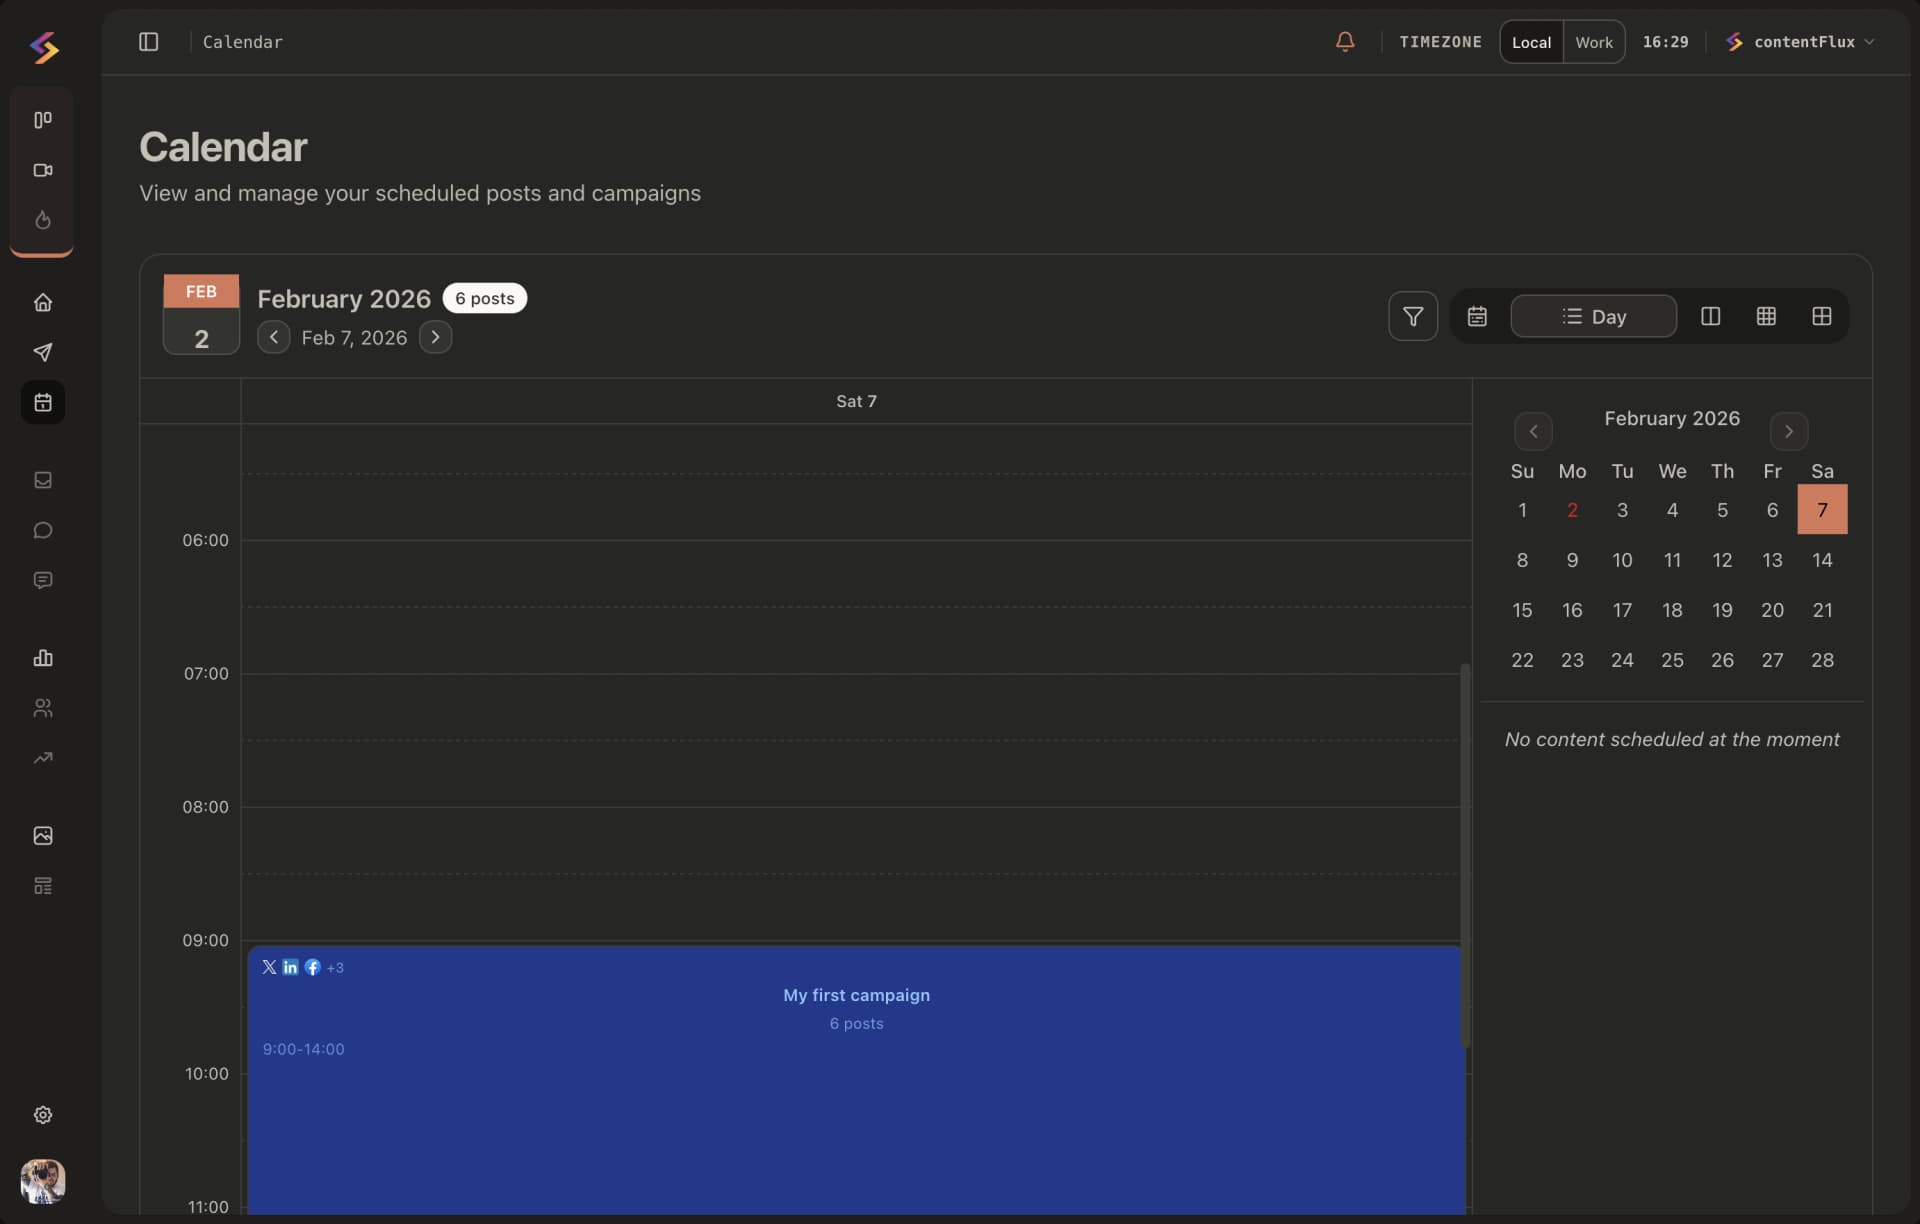The height and width of the screenshot is (1224, 1920).
Task: Open the video content section in sidebar
Action: point(42,170)
